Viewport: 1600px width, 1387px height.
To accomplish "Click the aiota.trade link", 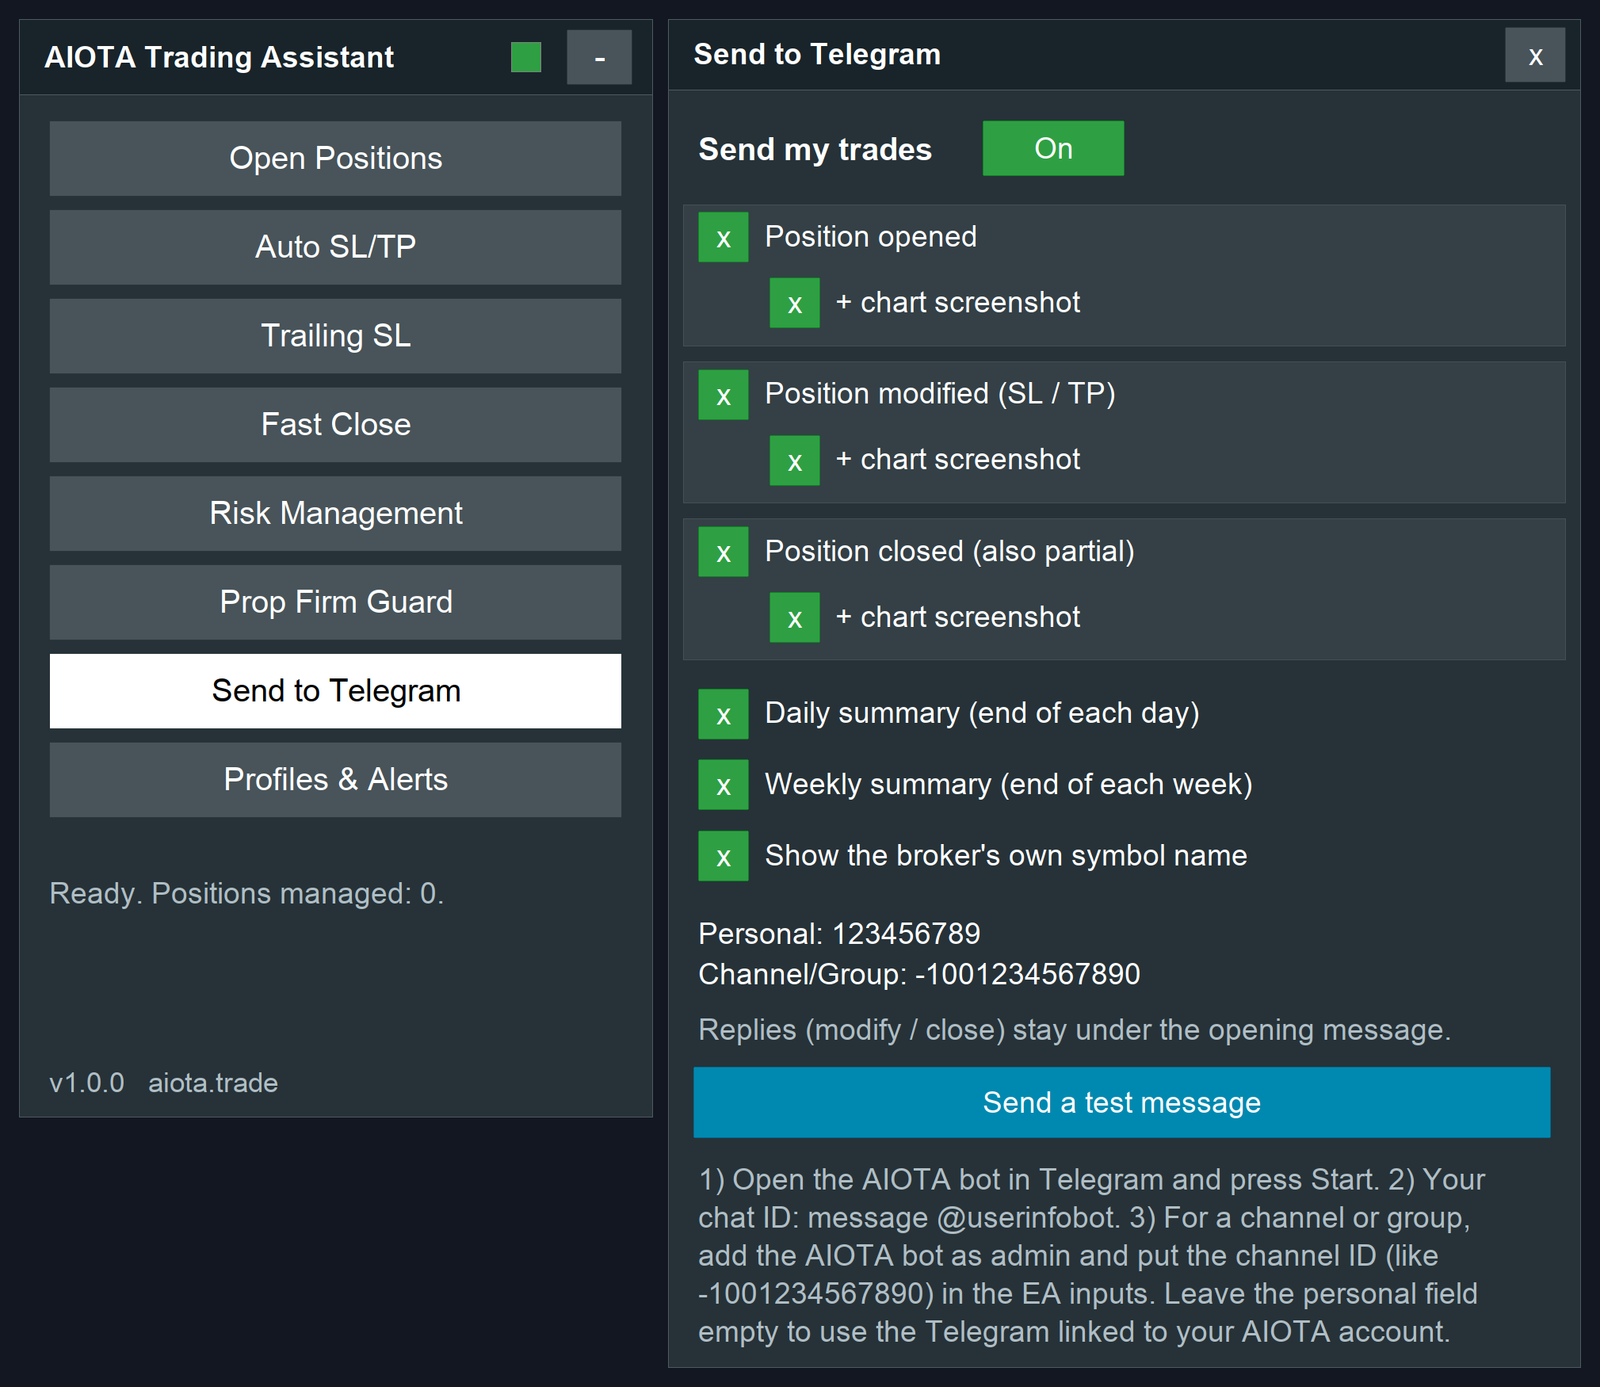I will pyautogui.click(x=213, y=1083).
